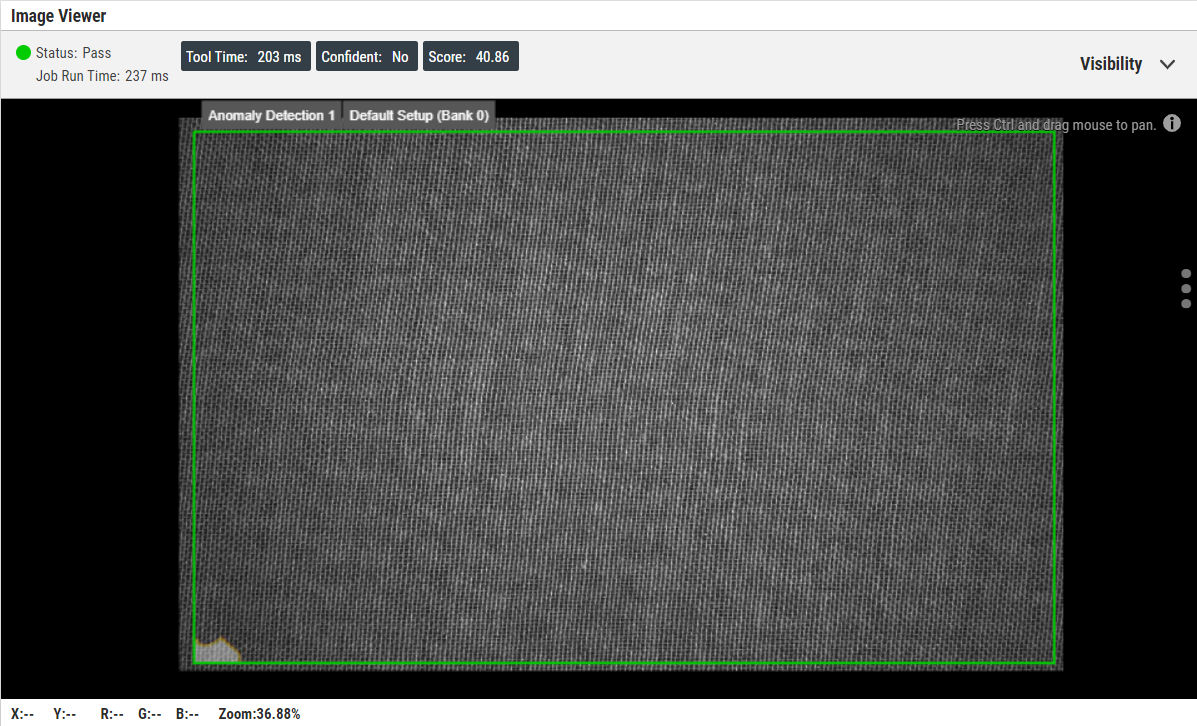This screenshot has width=1197, height=726.
Task: Click the Image Viewer title
Action: click(58, 16)
